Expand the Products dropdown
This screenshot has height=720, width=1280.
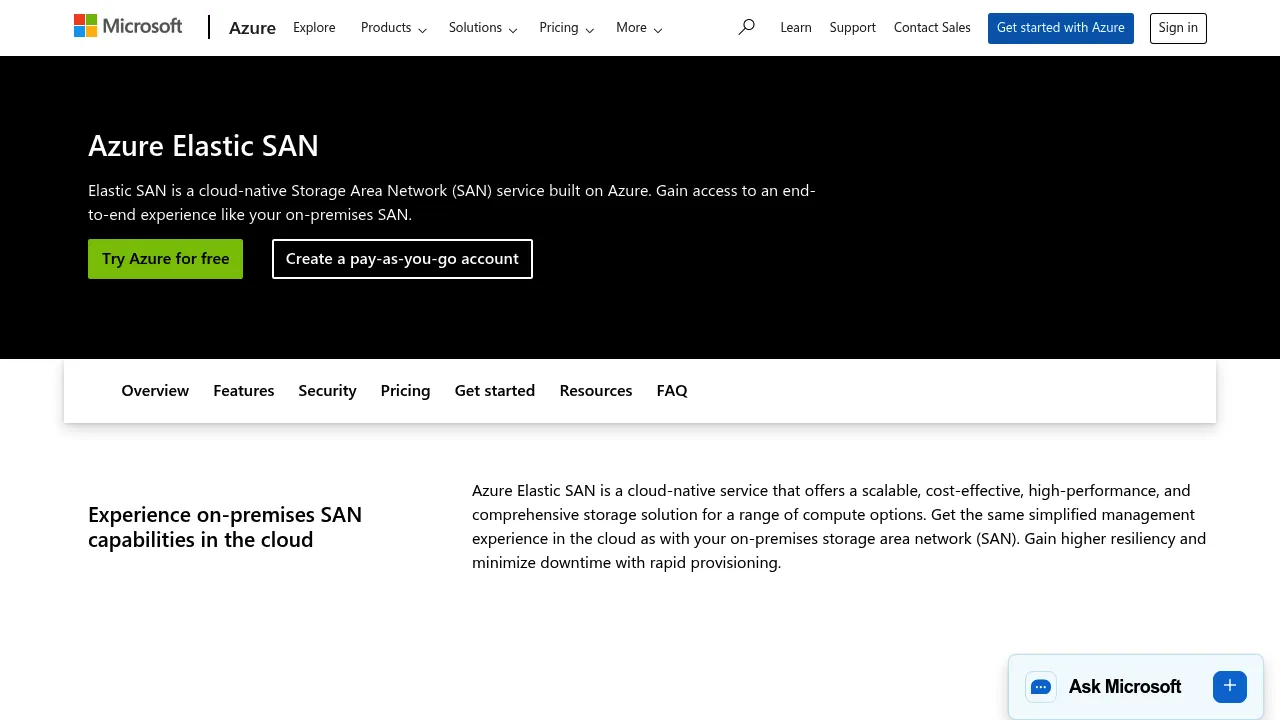tap(394, 28)
